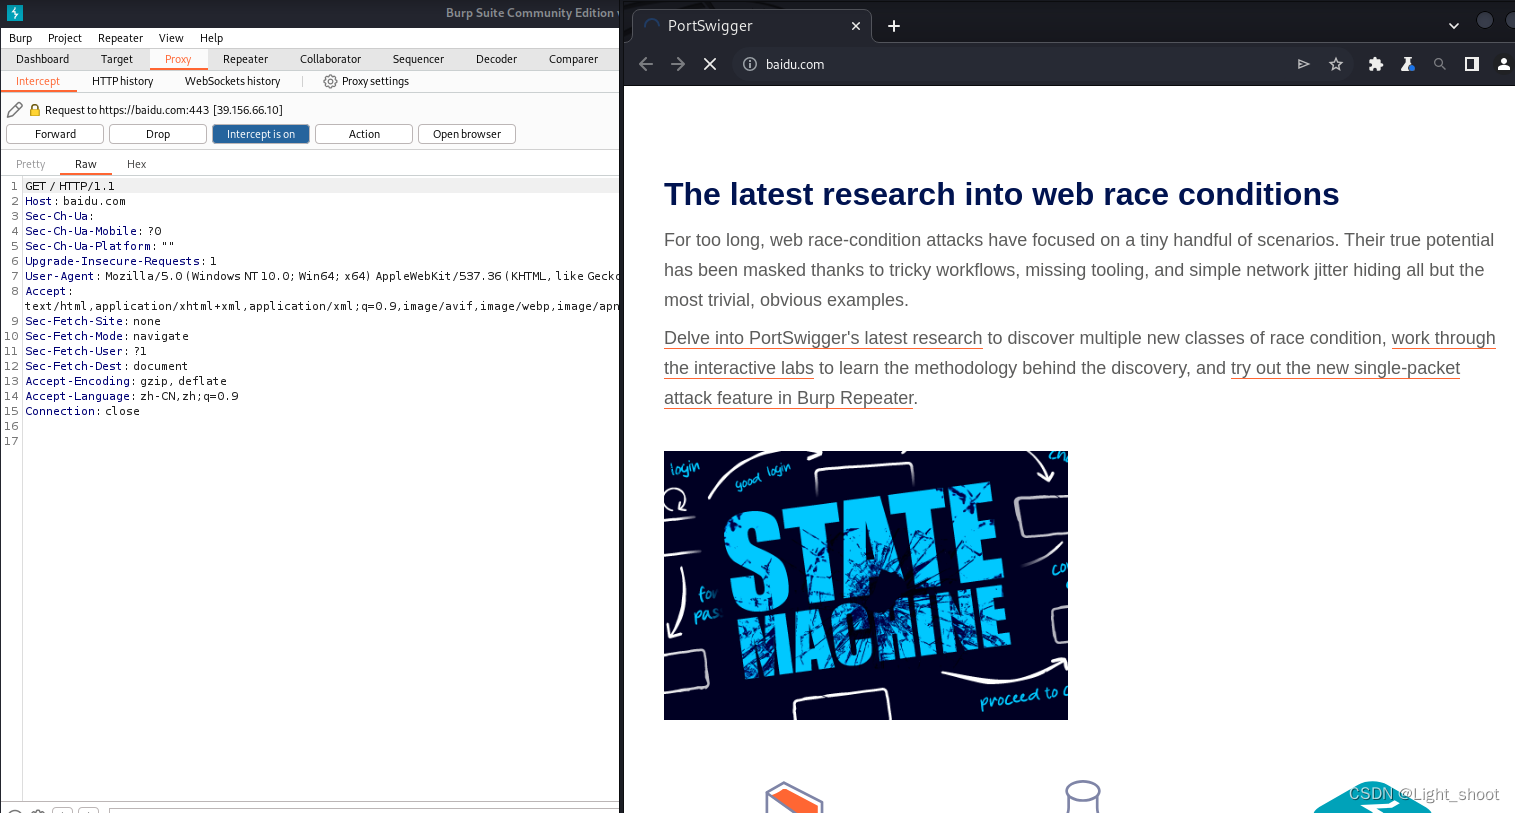Toggle the browser side panel icon
Viewport: 1515px width, 813px height.
(x=1472, y=64)
